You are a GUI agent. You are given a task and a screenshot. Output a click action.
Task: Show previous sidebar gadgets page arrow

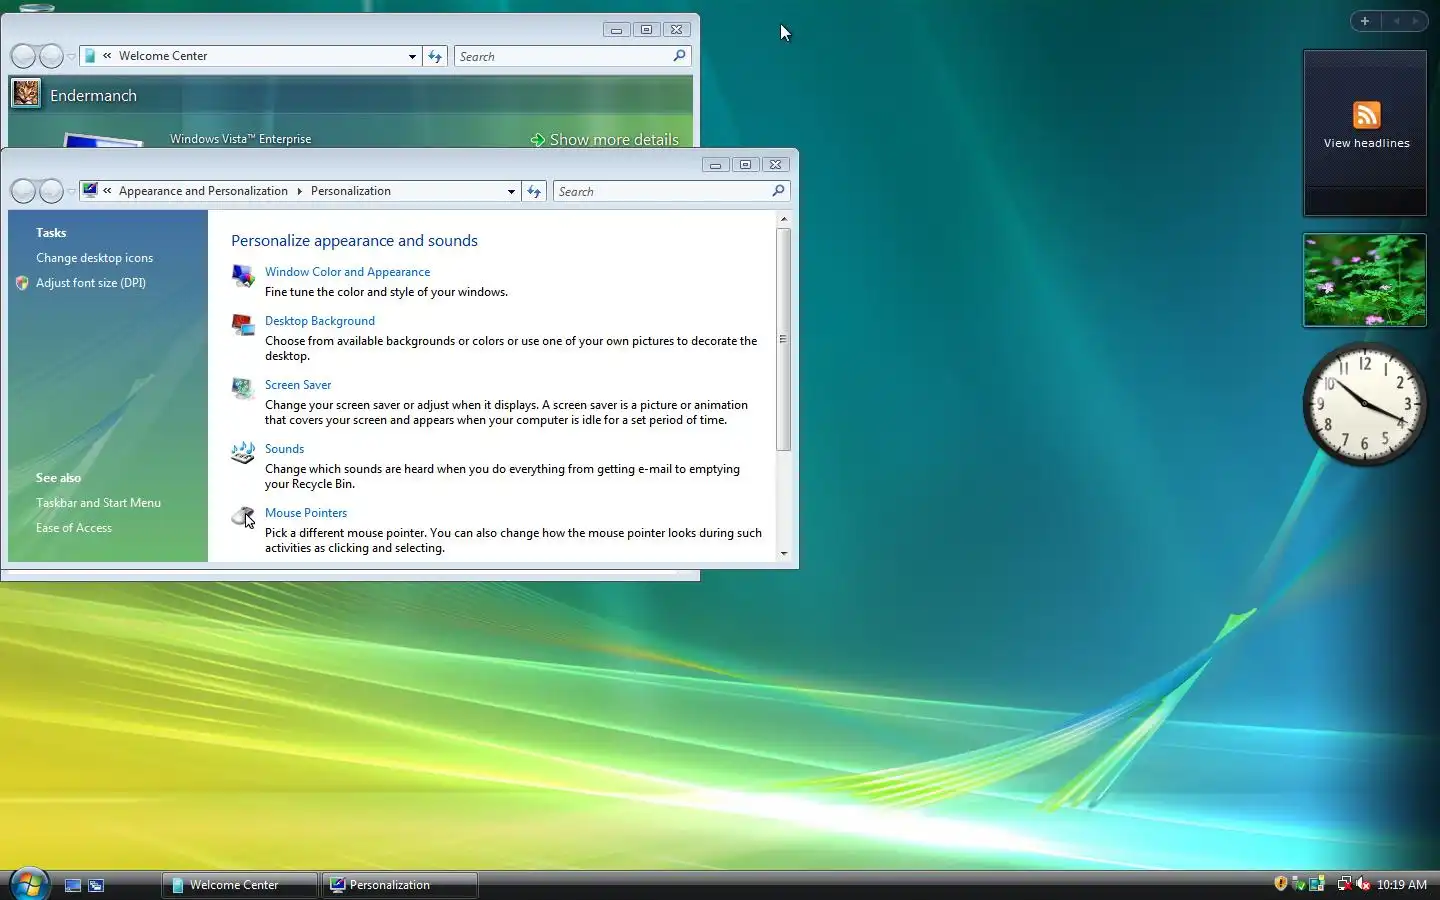(x=1396, y=20)
